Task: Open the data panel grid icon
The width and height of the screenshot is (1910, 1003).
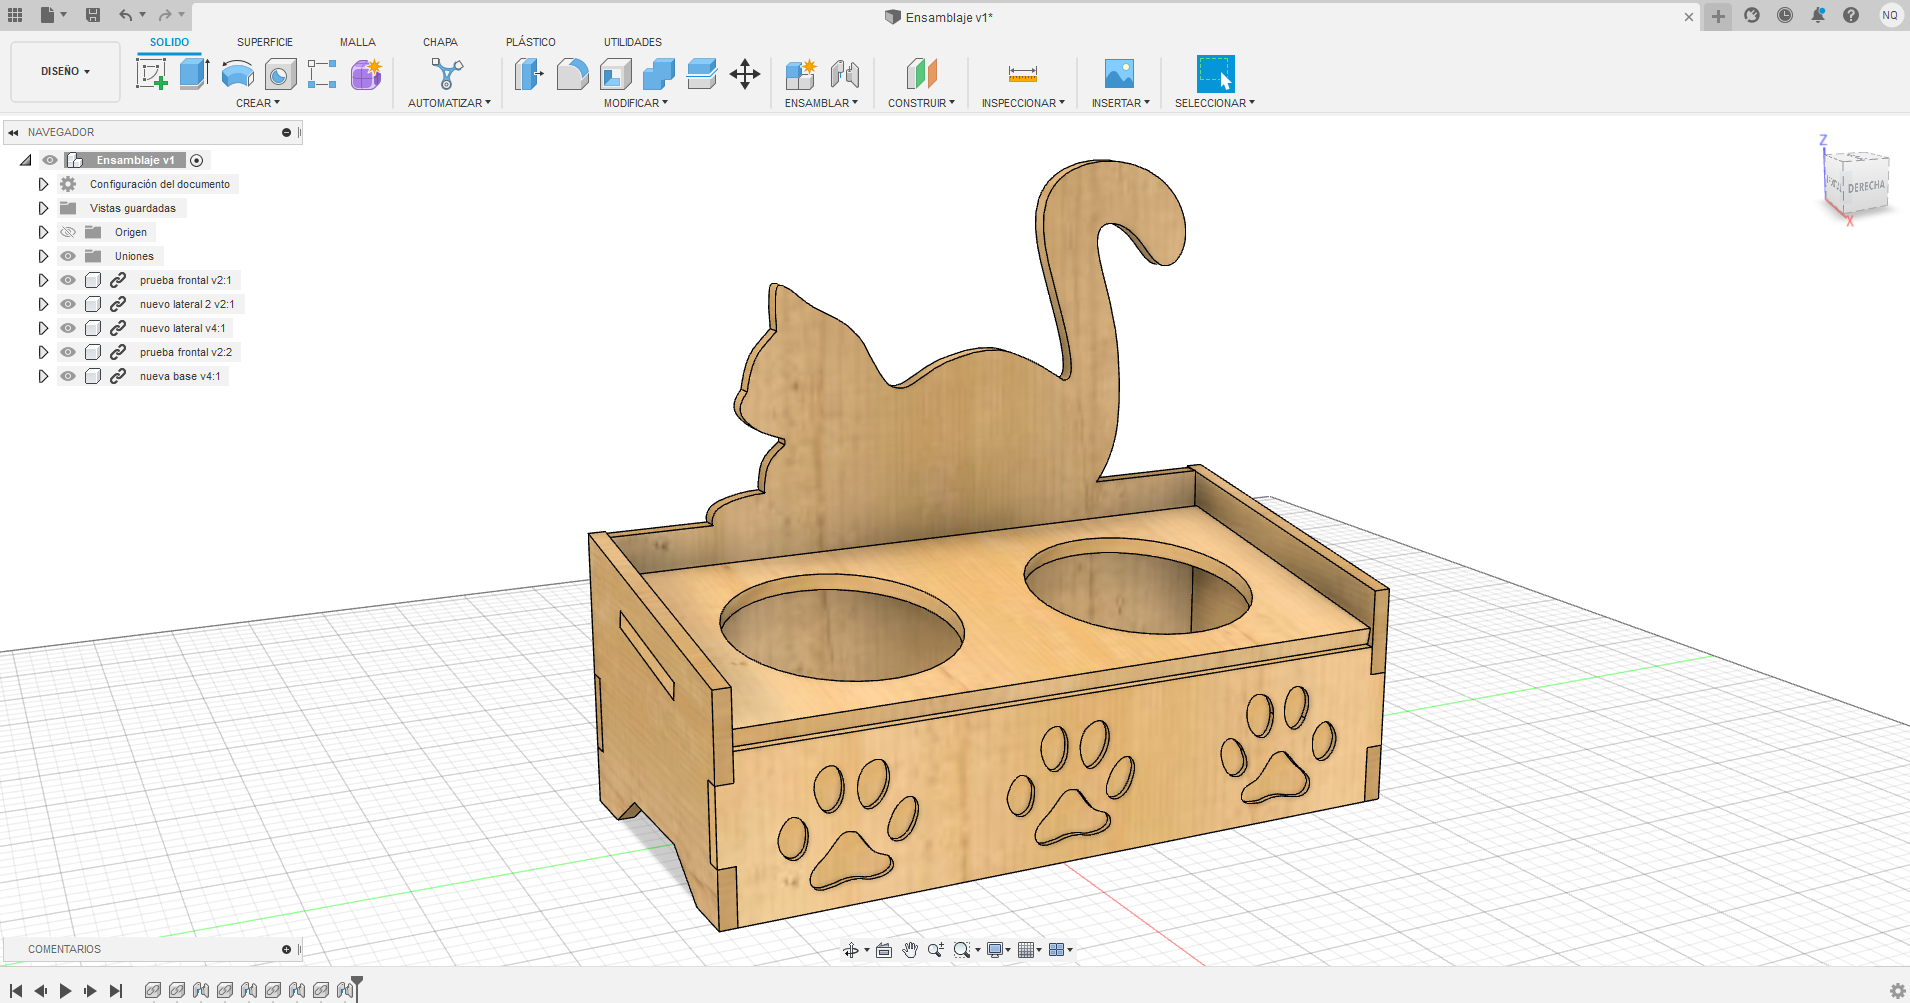Action: pos(15,15)
